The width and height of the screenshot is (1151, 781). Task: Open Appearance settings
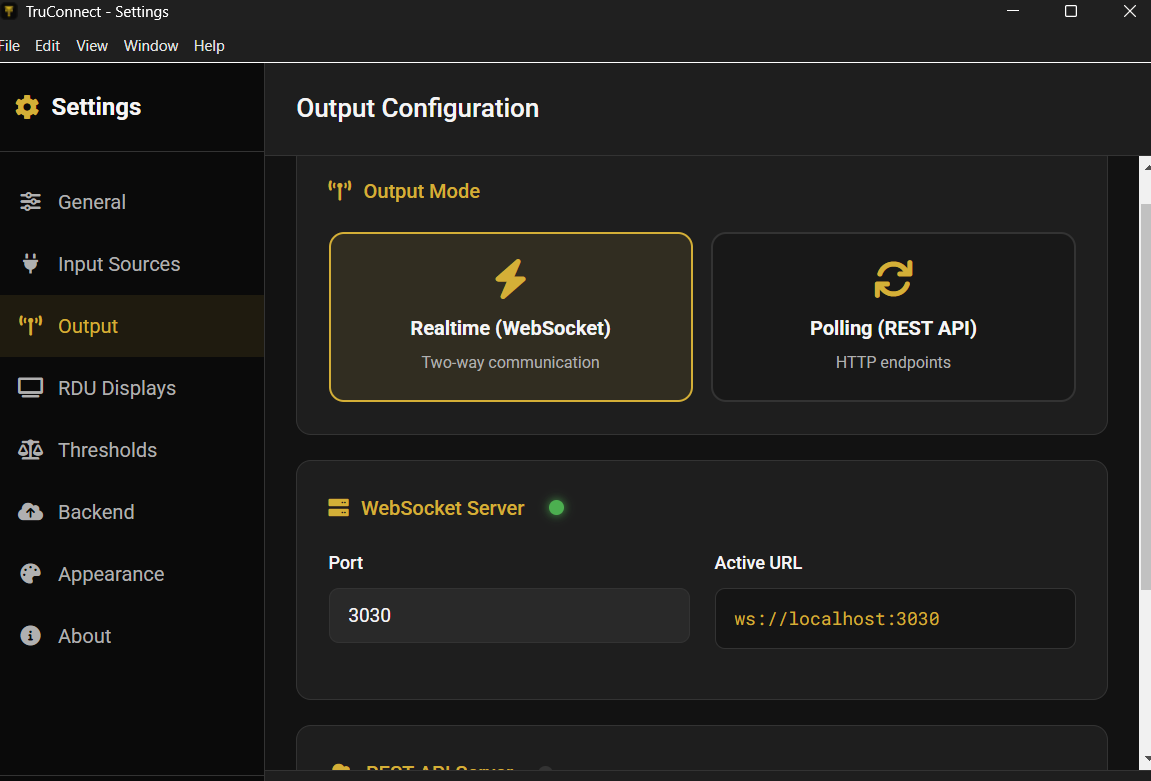point(132,574)
